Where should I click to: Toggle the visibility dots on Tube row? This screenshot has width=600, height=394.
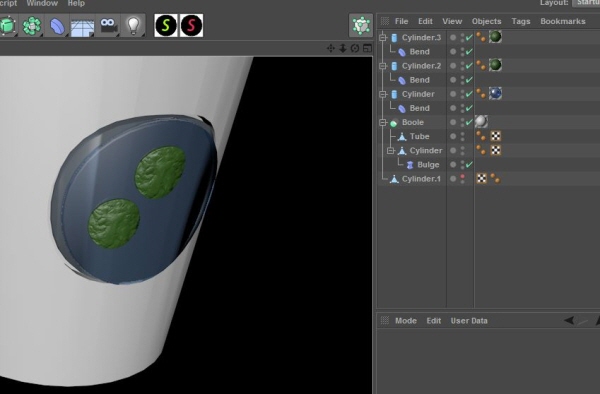[463, 136]
